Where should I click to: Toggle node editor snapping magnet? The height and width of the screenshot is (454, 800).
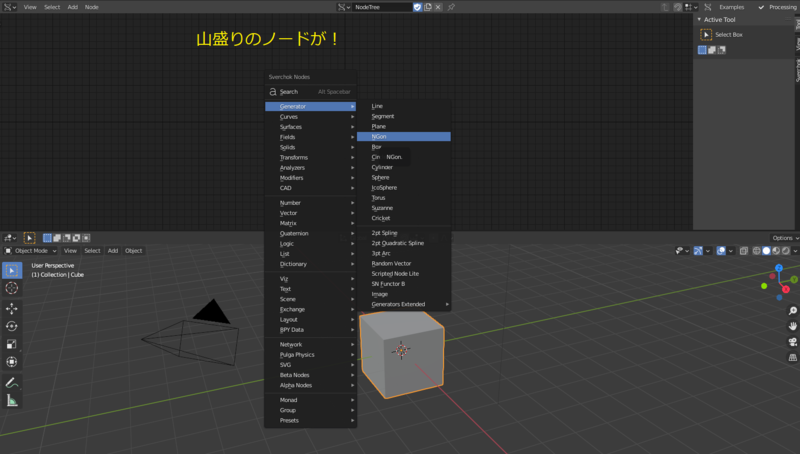point(678,7)
